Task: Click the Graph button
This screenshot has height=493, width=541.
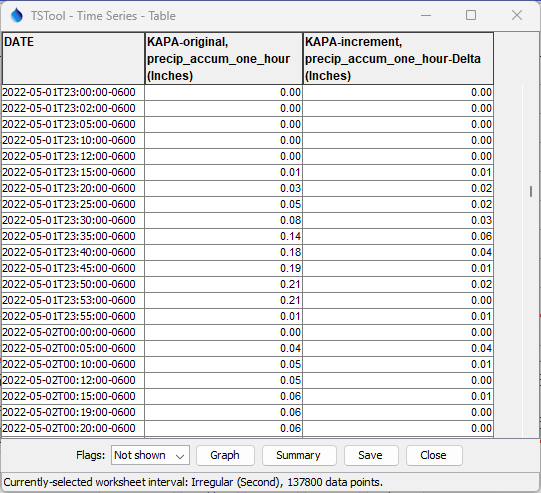Action: pos(225,455)
